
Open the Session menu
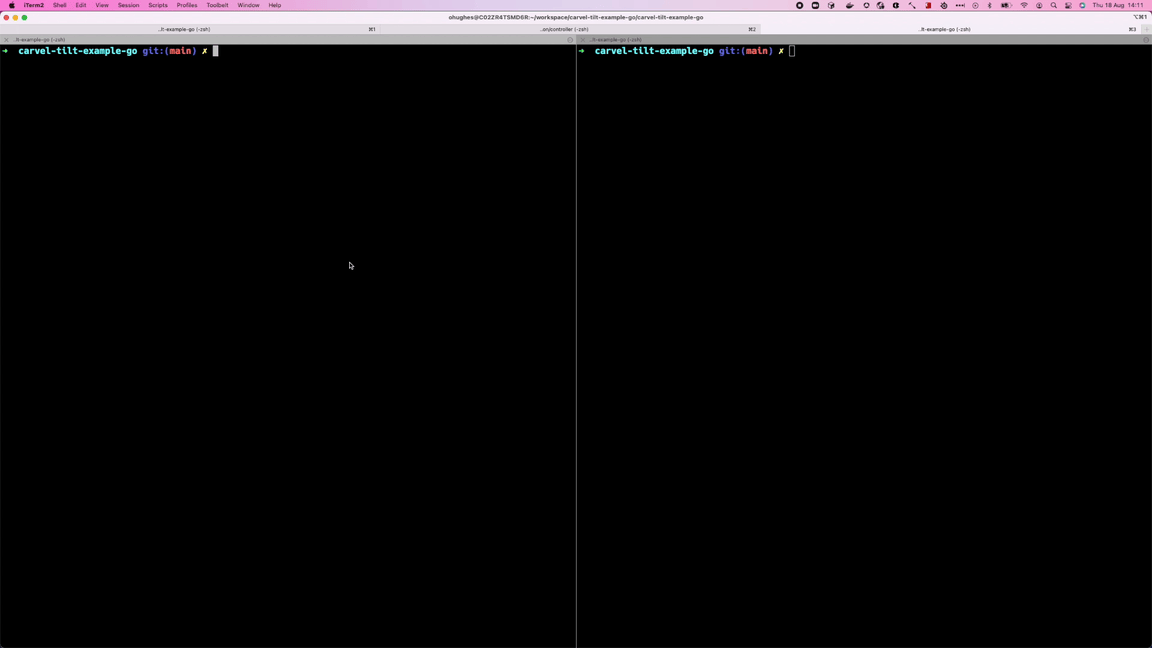coord(128,5)
